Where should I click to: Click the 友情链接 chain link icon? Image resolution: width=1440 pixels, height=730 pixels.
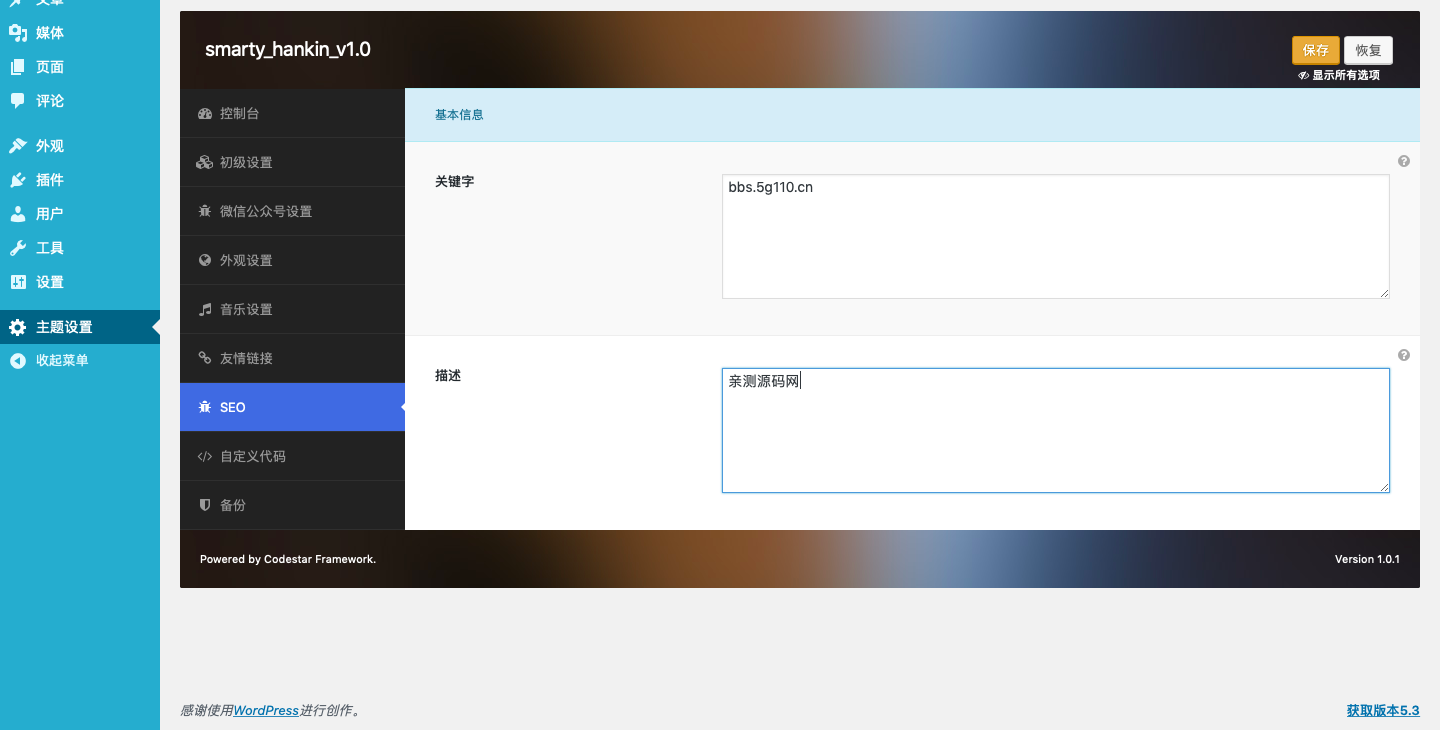click(x=205, y=359)
